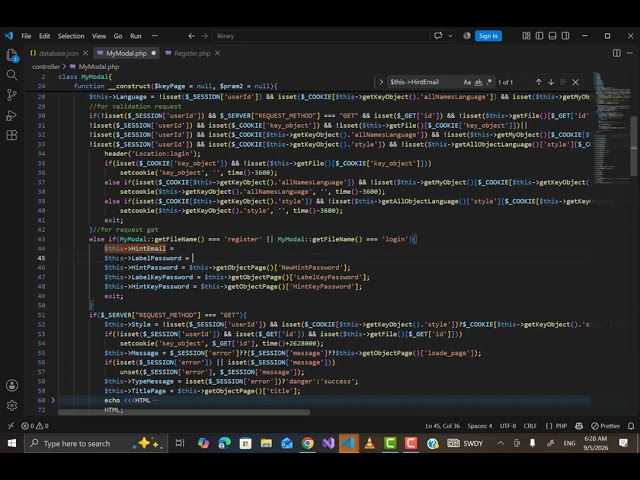Open editor More Actions ellipsis
The height and width of the screenshot is (480, 640).
pos(630,53)
